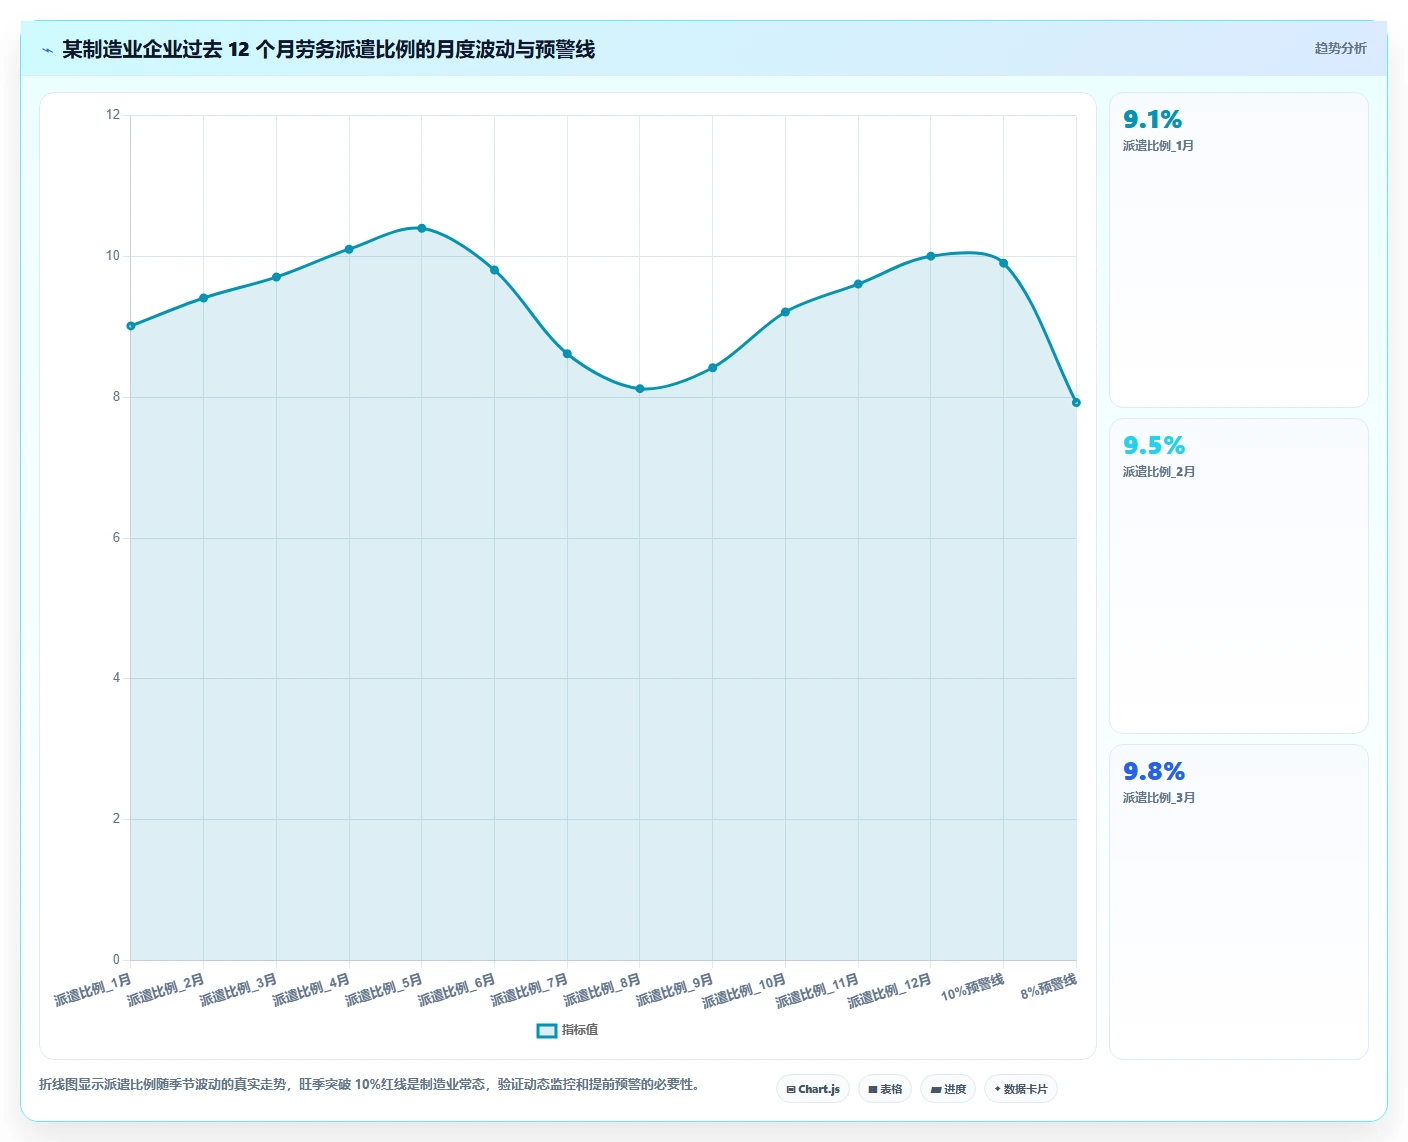Click the trend icon beside the chart title
This screenshot has height=1142, width=1408.
click(47, 50)
